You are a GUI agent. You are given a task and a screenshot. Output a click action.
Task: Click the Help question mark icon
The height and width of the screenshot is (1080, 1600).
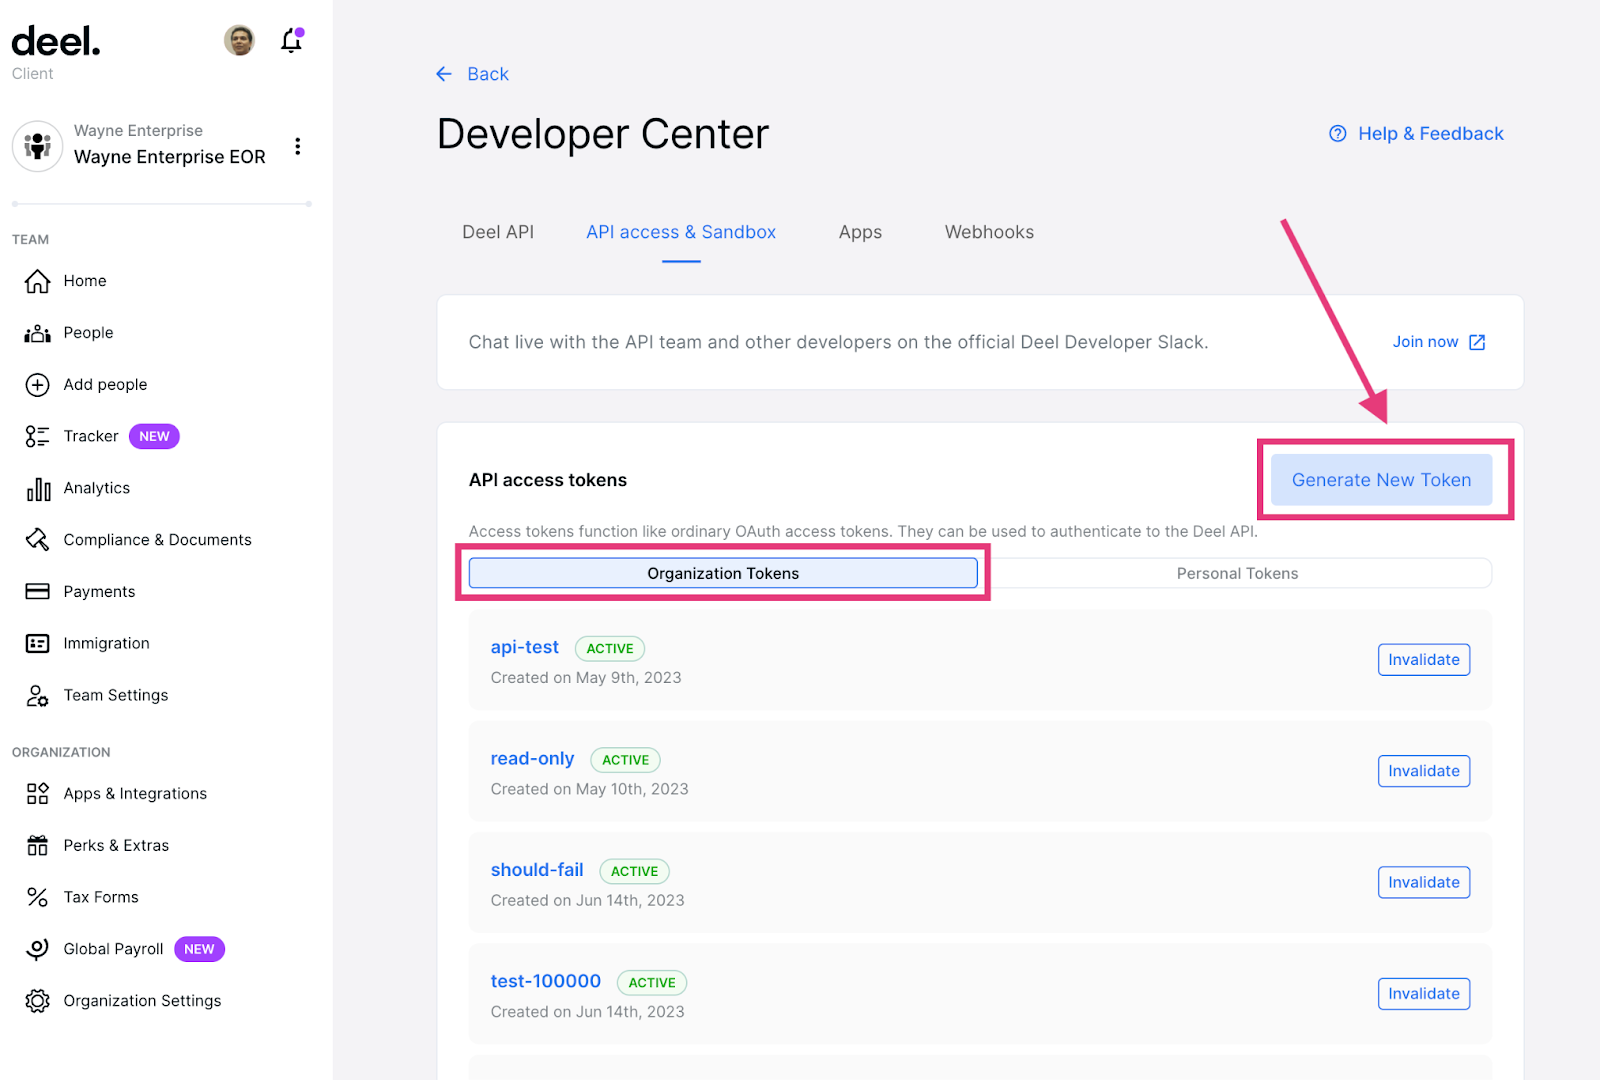pos(1337,134)
